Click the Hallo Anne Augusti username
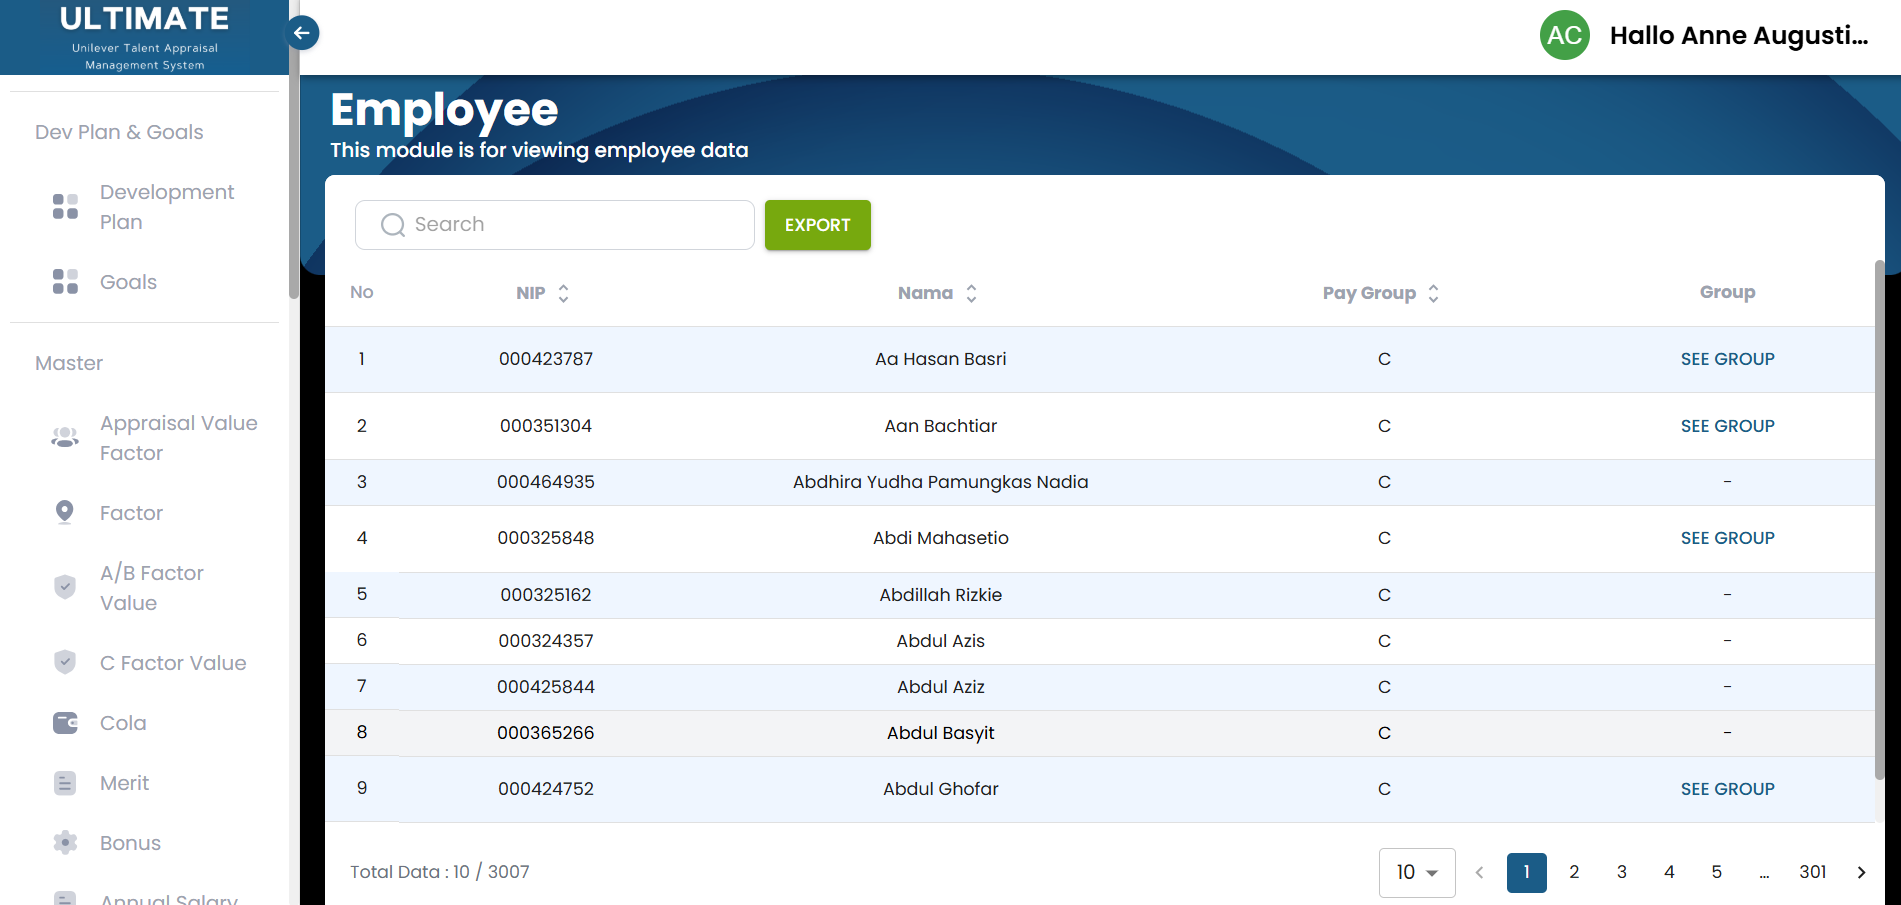This screenshot has width=1901, height=905. (x=1738, y=35)
